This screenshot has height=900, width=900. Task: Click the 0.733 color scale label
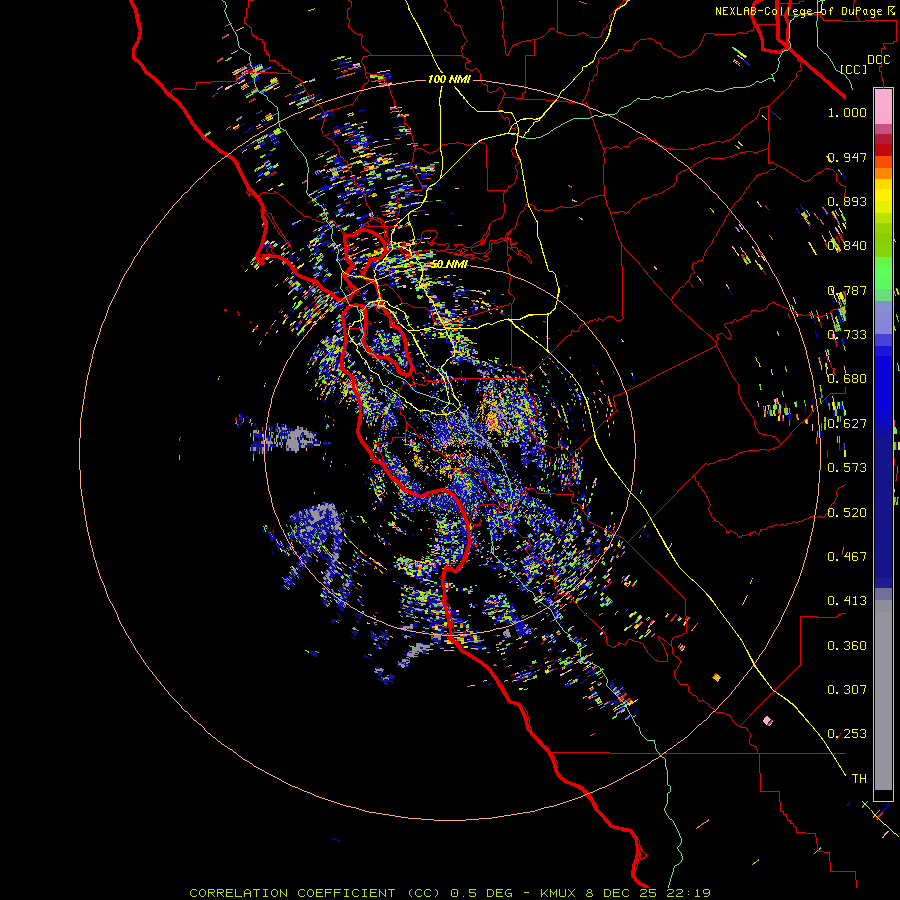tap(847, 334)
